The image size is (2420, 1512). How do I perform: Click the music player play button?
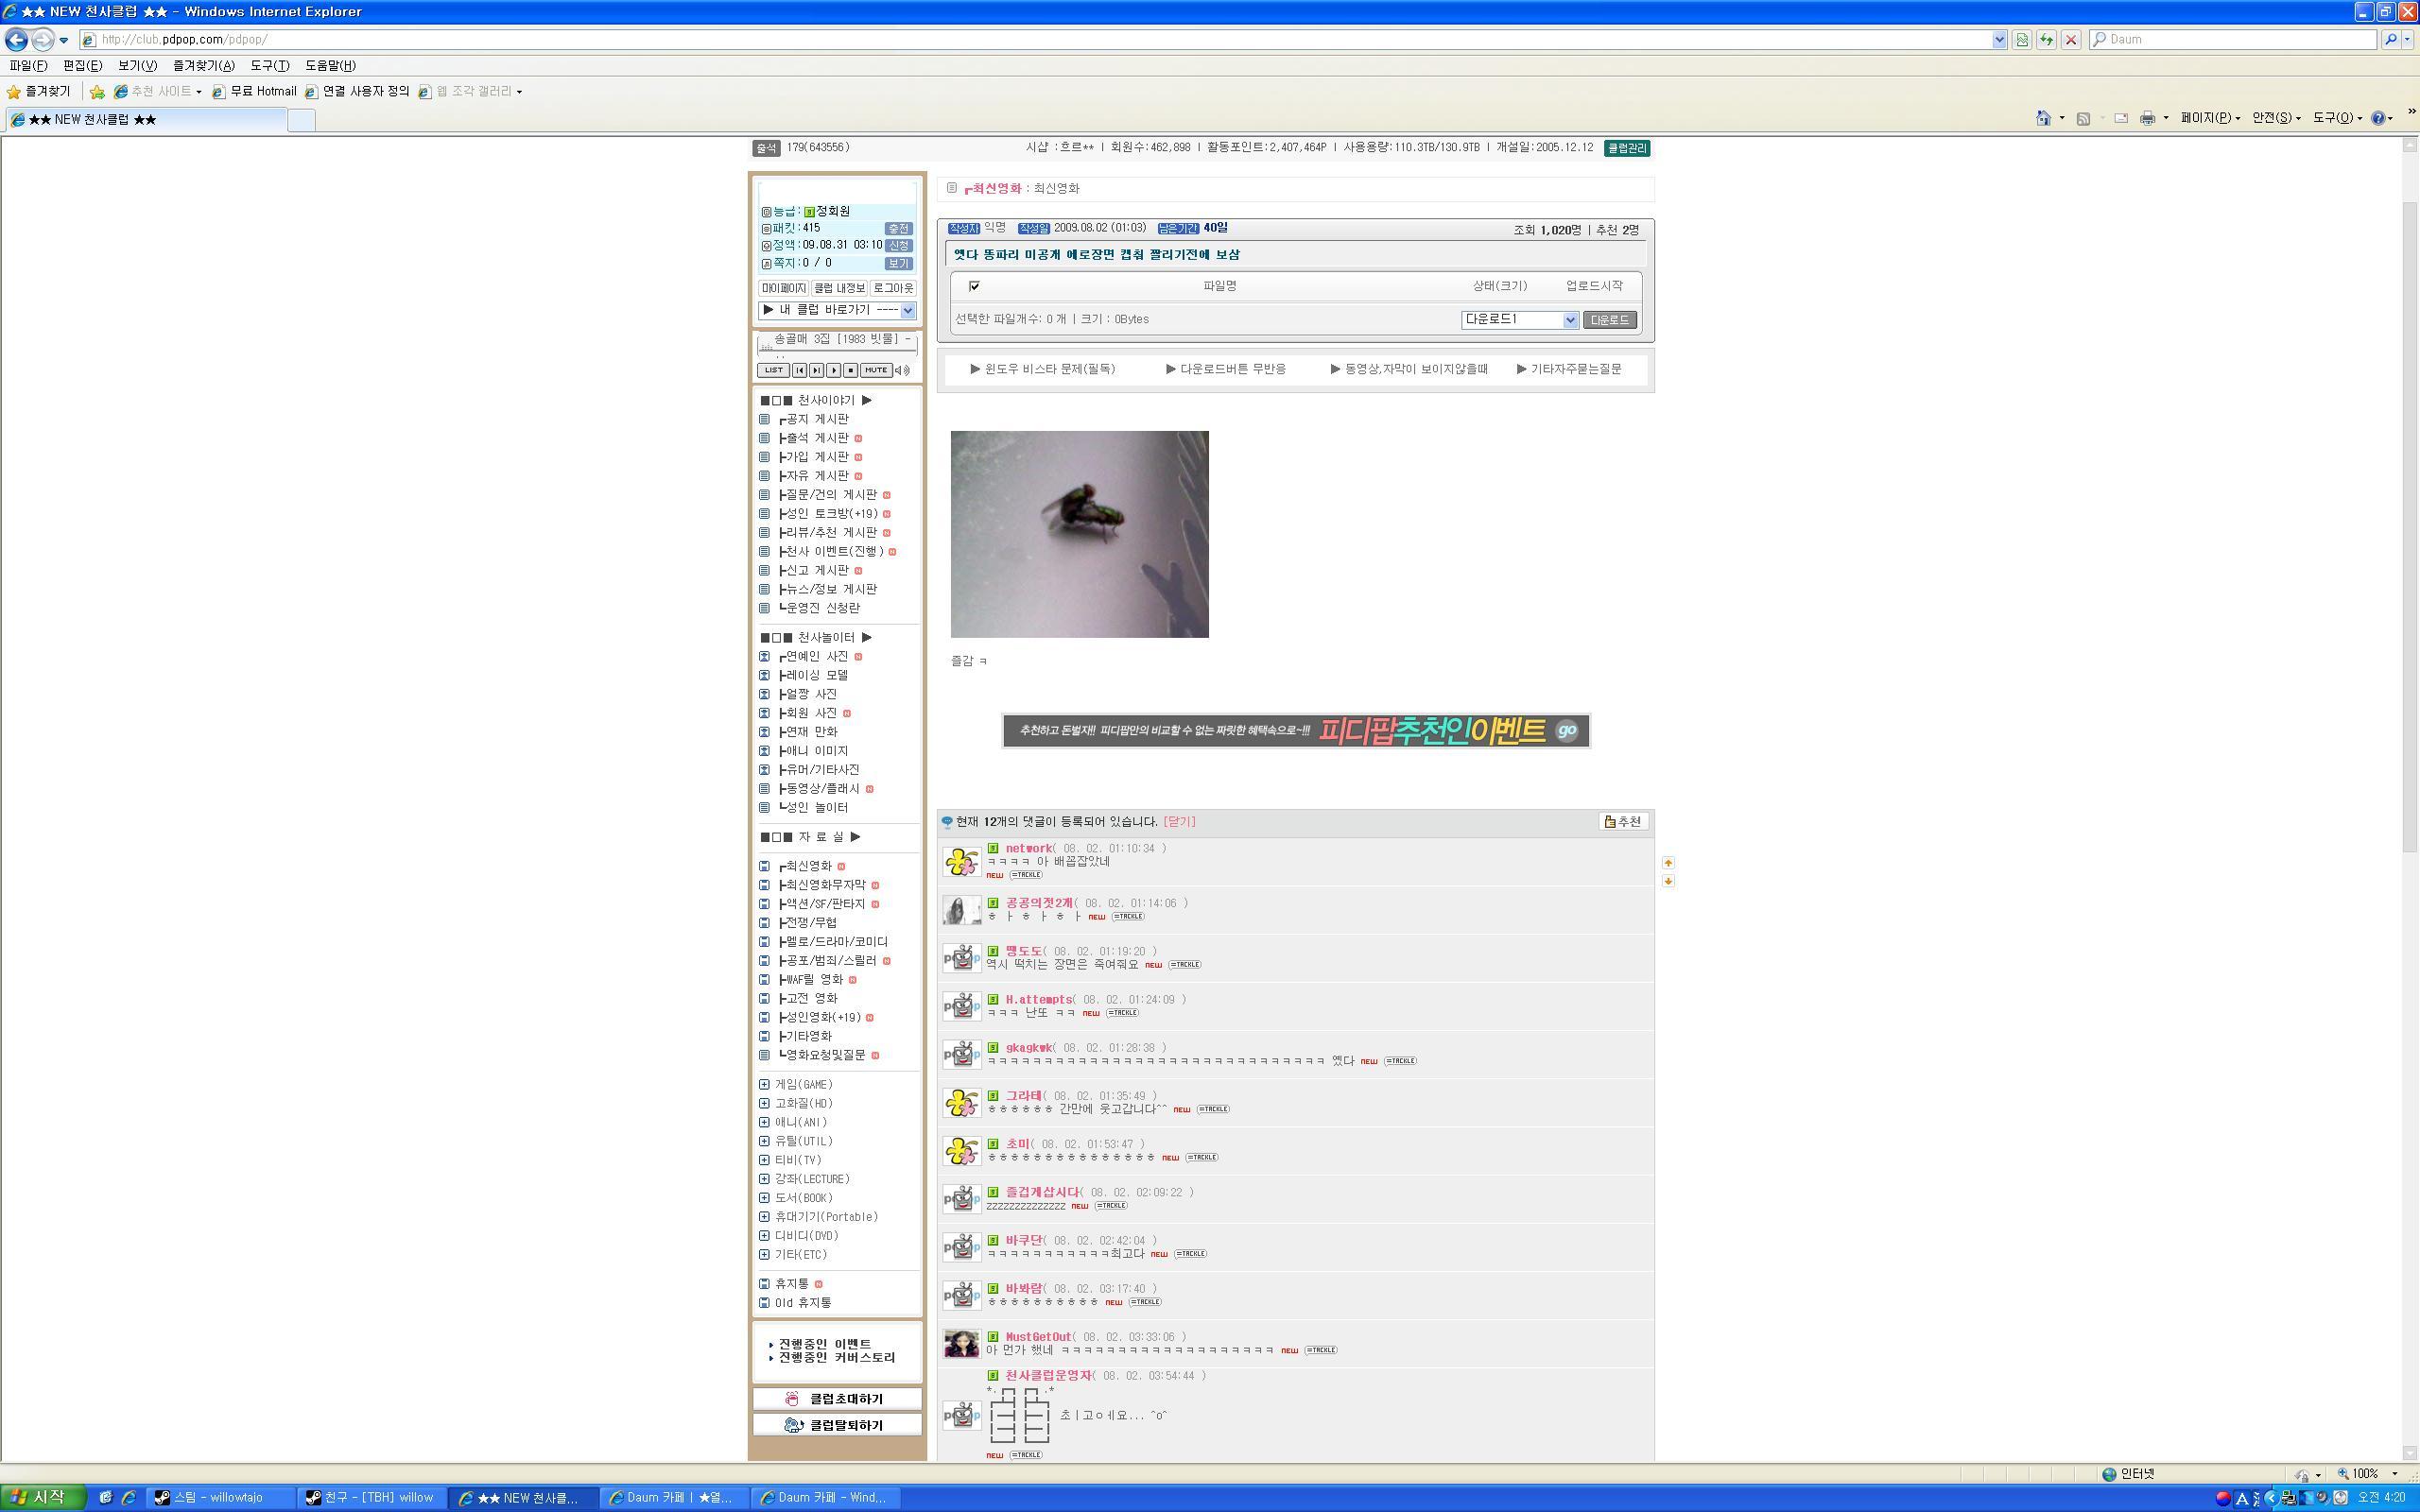point(833,370)
